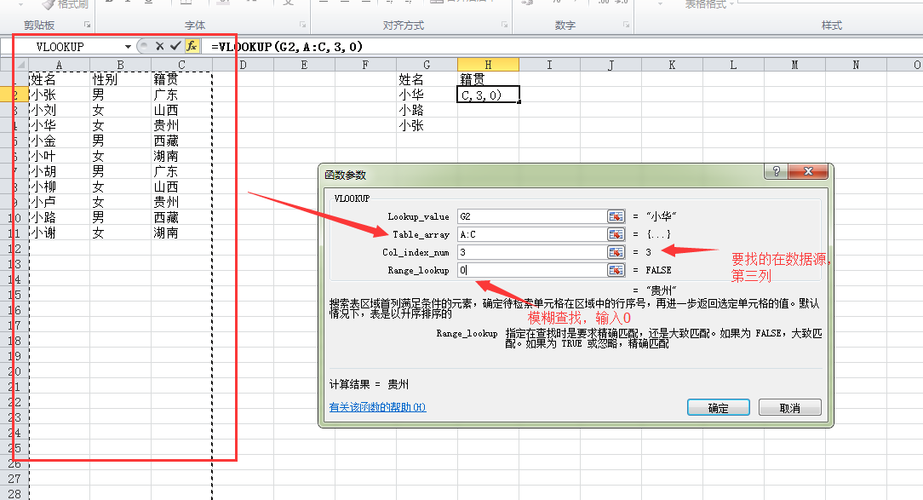This screenshot has width=923, height=500.
Task: Click cell 山西 in the 小刘 row
Action: [x=181, y=110]
